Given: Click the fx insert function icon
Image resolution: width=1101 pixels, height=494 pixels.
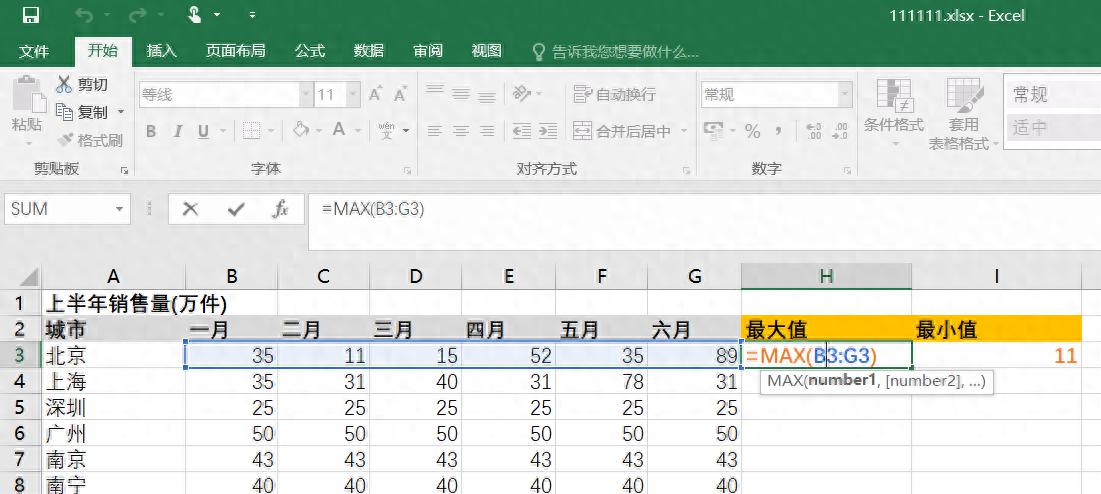Looking at the screenshot, I should (281, 209).
